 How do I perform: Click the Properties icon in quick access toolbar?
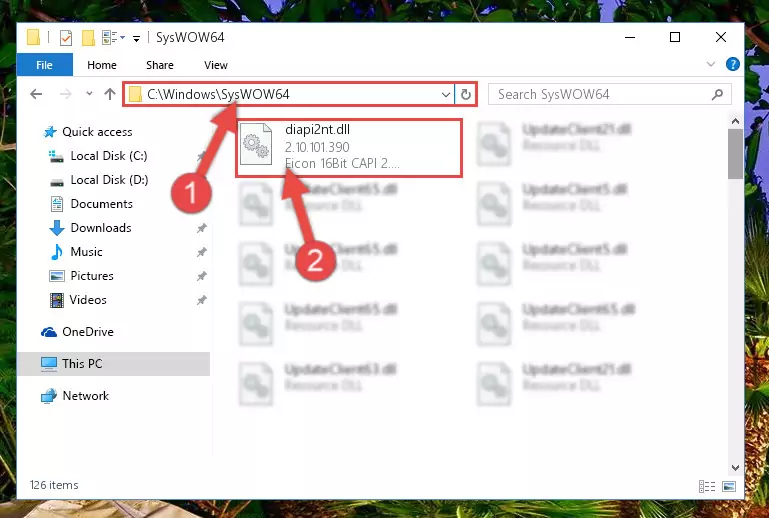coord(66,37)
